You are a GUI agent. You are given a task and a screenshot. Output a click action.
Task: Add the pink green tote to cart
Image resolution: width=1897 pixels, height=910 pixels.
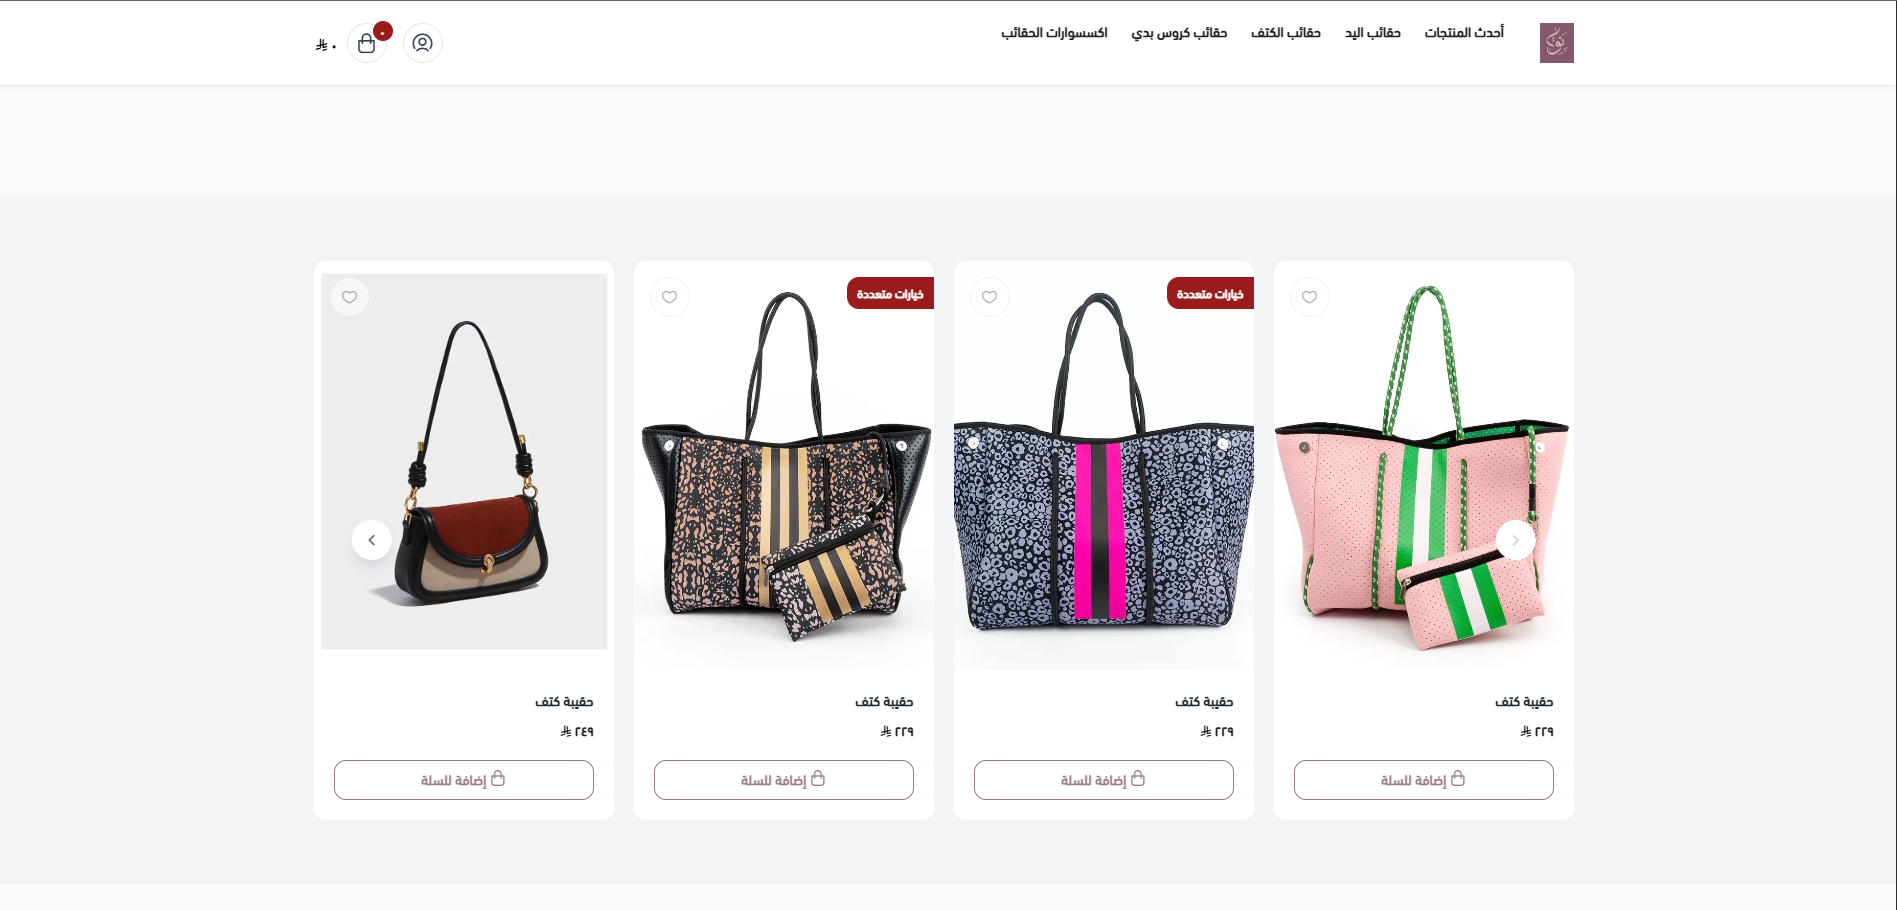[1424, 780]
